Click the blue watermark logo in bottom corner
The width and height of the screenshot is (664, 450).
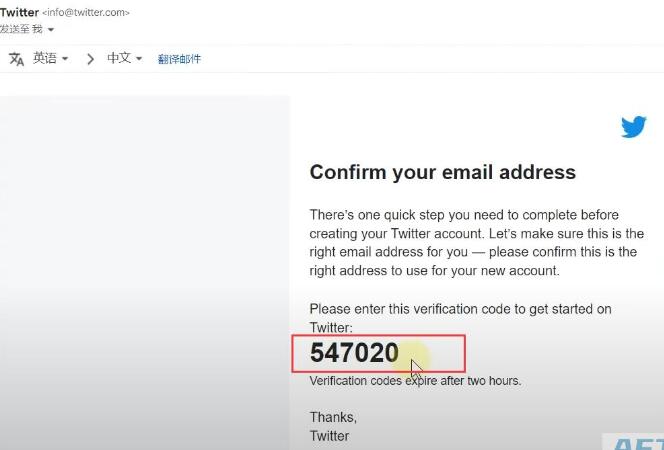click(x=636, y=444)
